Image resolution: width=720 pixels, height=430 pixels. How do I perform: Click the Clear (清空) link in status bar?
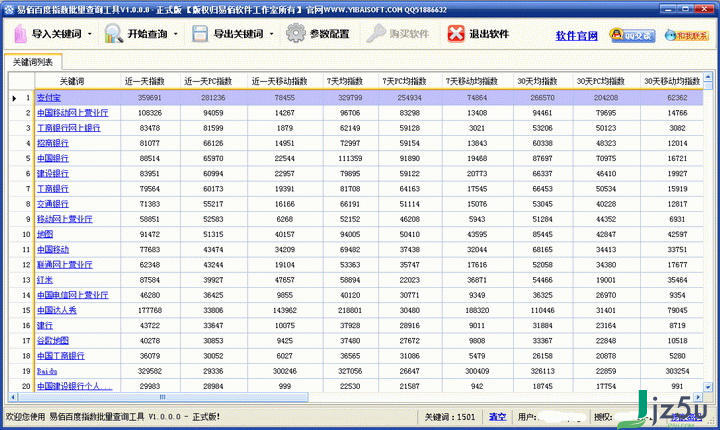497,417
